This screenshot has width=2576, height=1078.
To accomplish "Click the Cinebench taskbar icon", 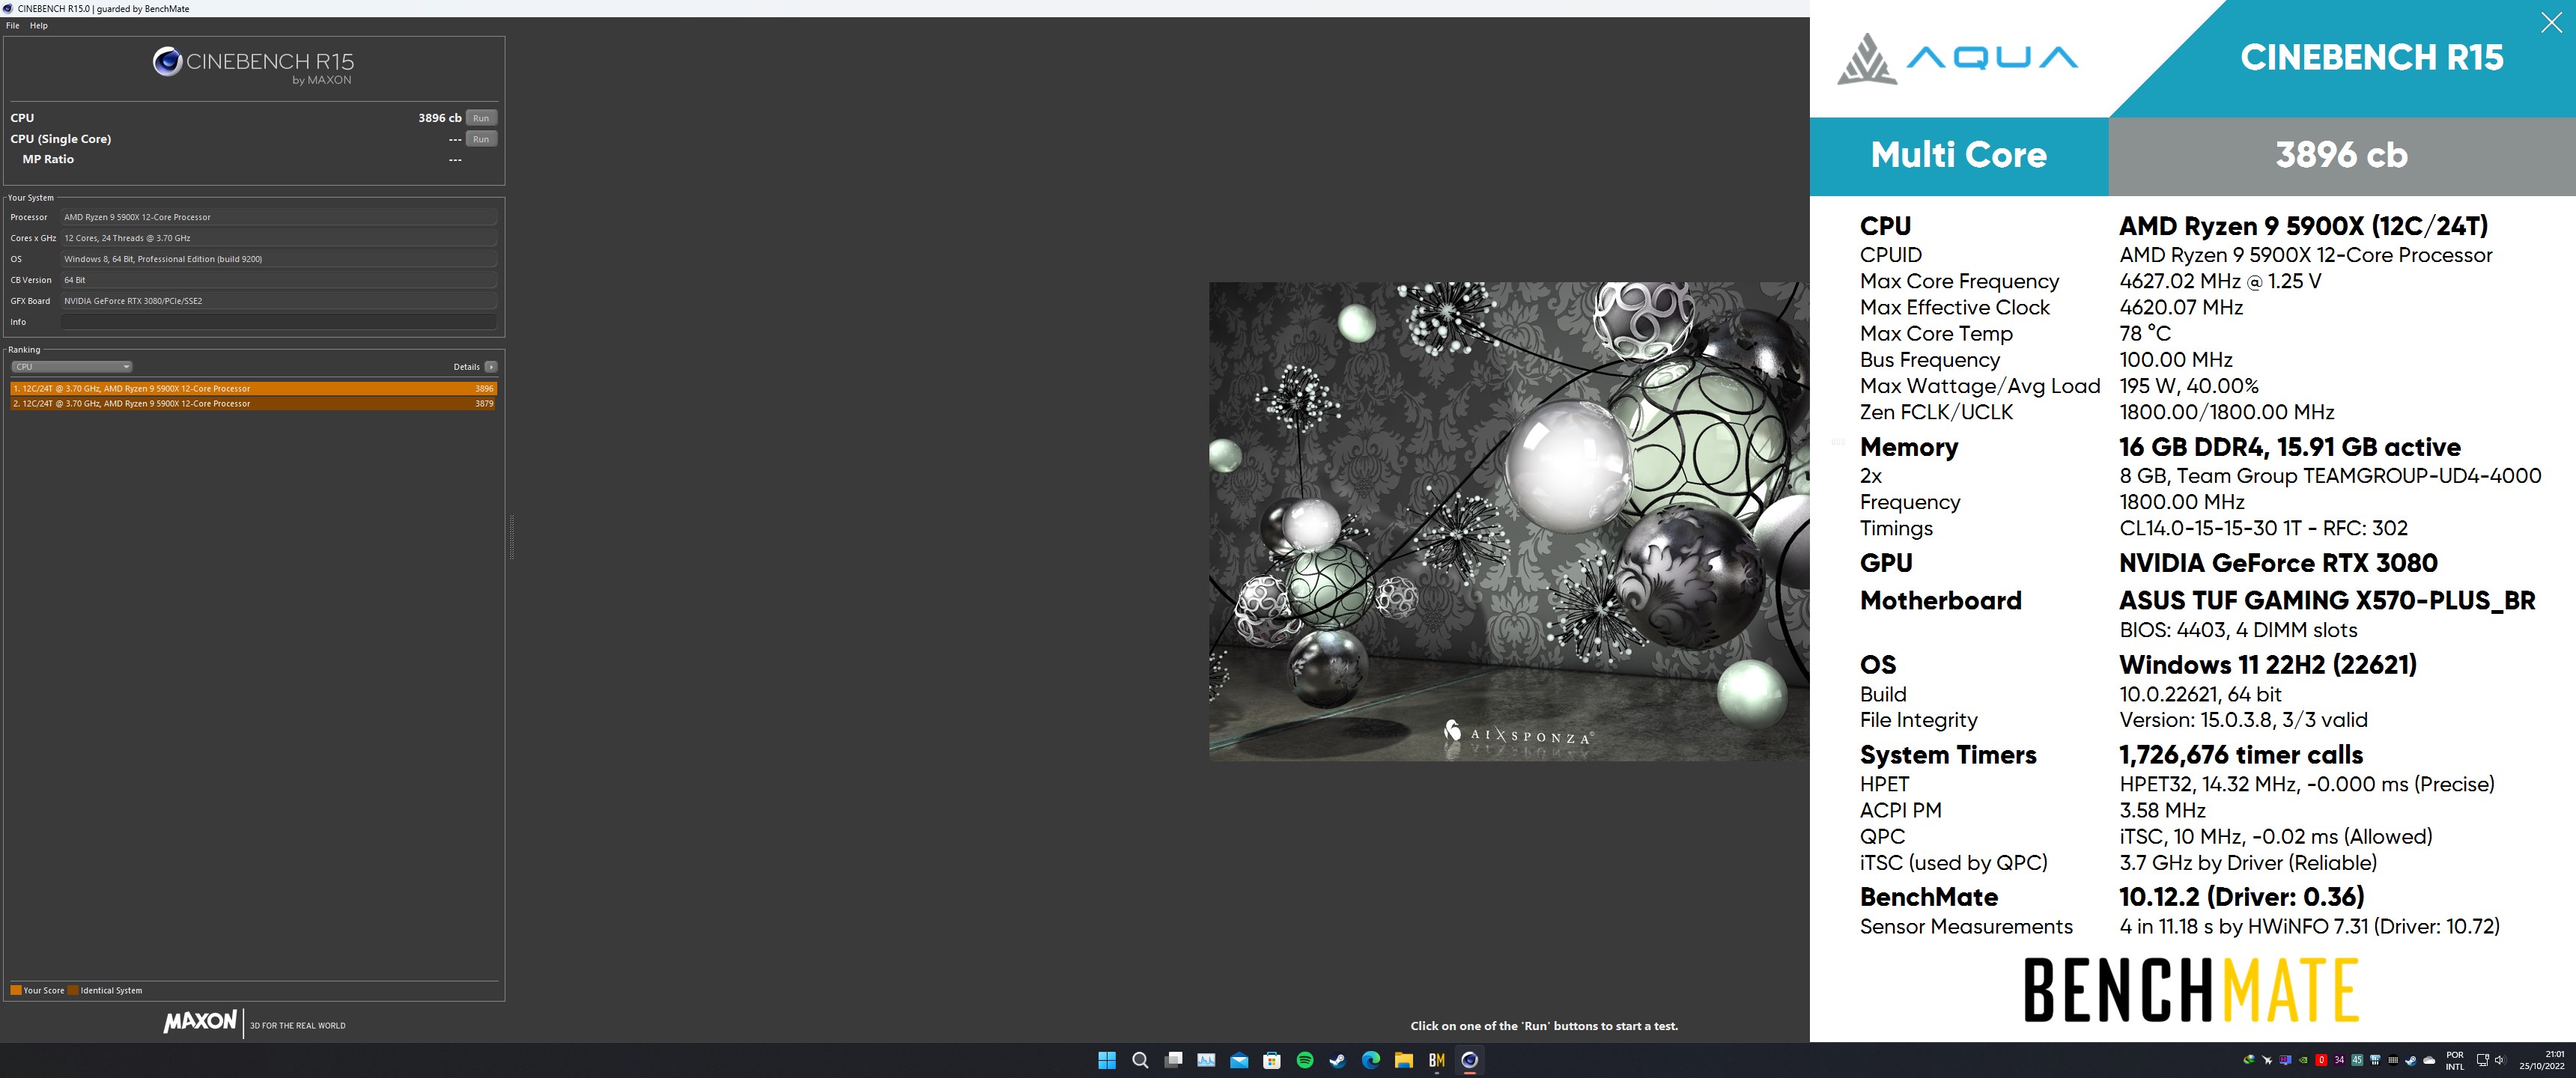I will pyautogui.click(x=1470, y=1061).
